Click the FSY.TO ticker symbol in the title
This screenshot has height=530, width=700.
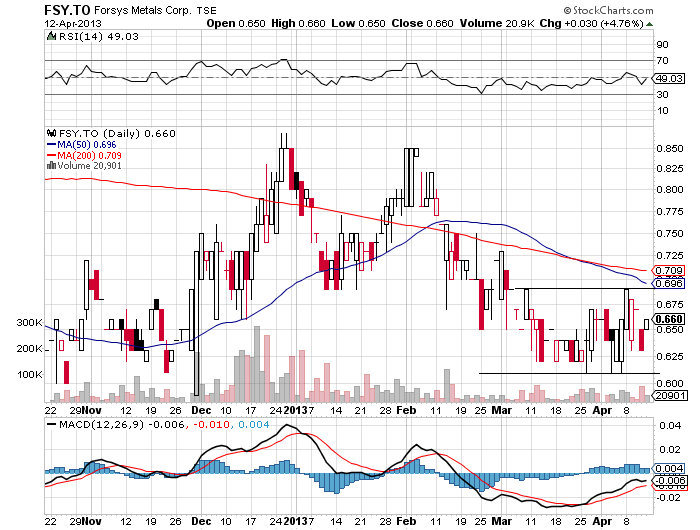67,10
